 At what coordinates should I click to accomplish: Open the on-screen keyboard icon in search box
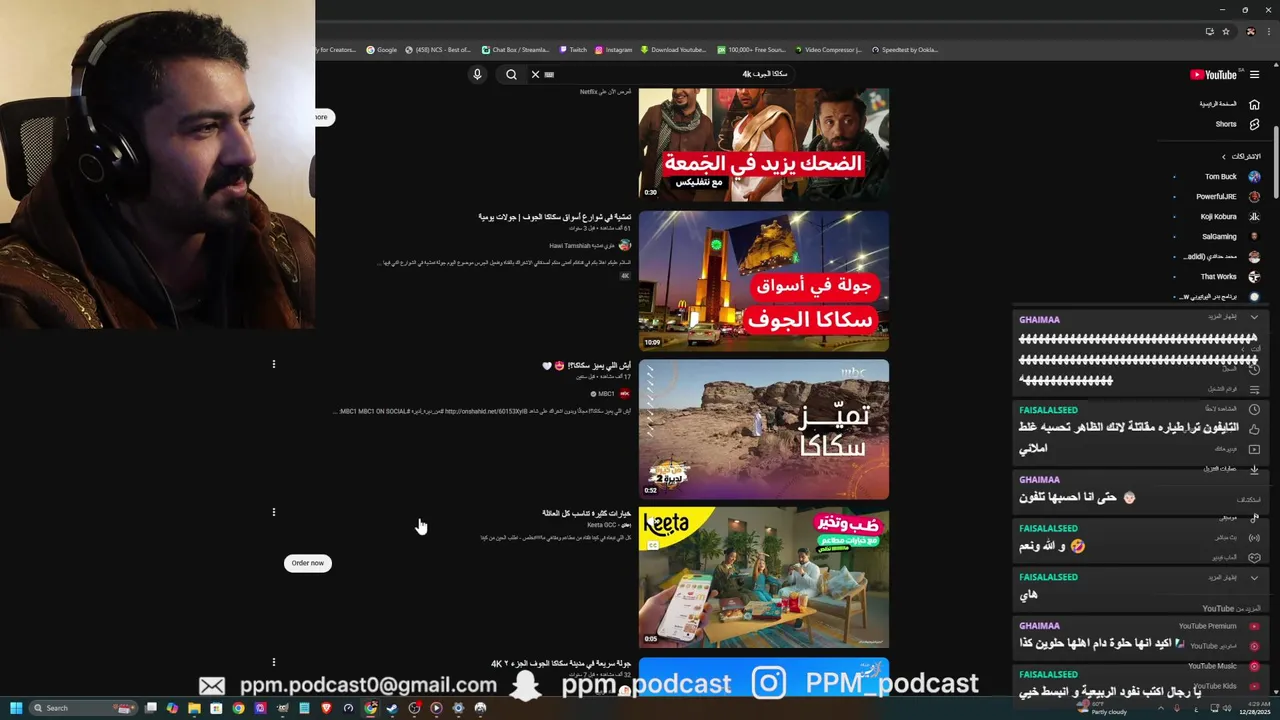[549, 74]
